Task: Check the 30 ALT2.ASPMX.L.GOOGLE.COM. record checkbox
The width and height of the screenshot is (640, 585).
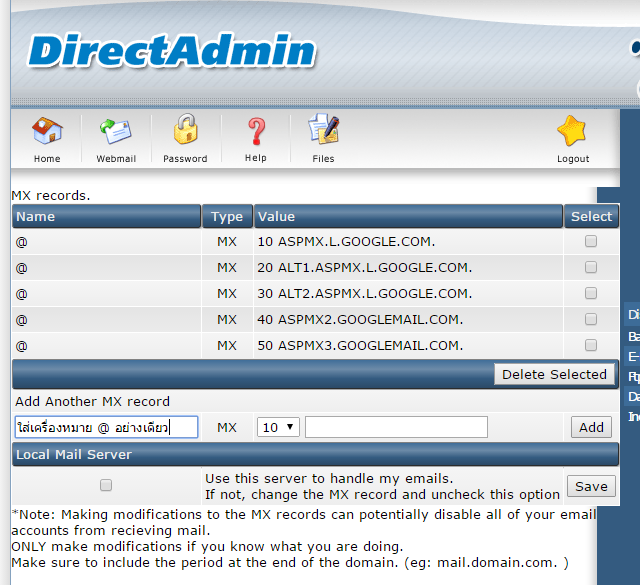Action: 591,293
